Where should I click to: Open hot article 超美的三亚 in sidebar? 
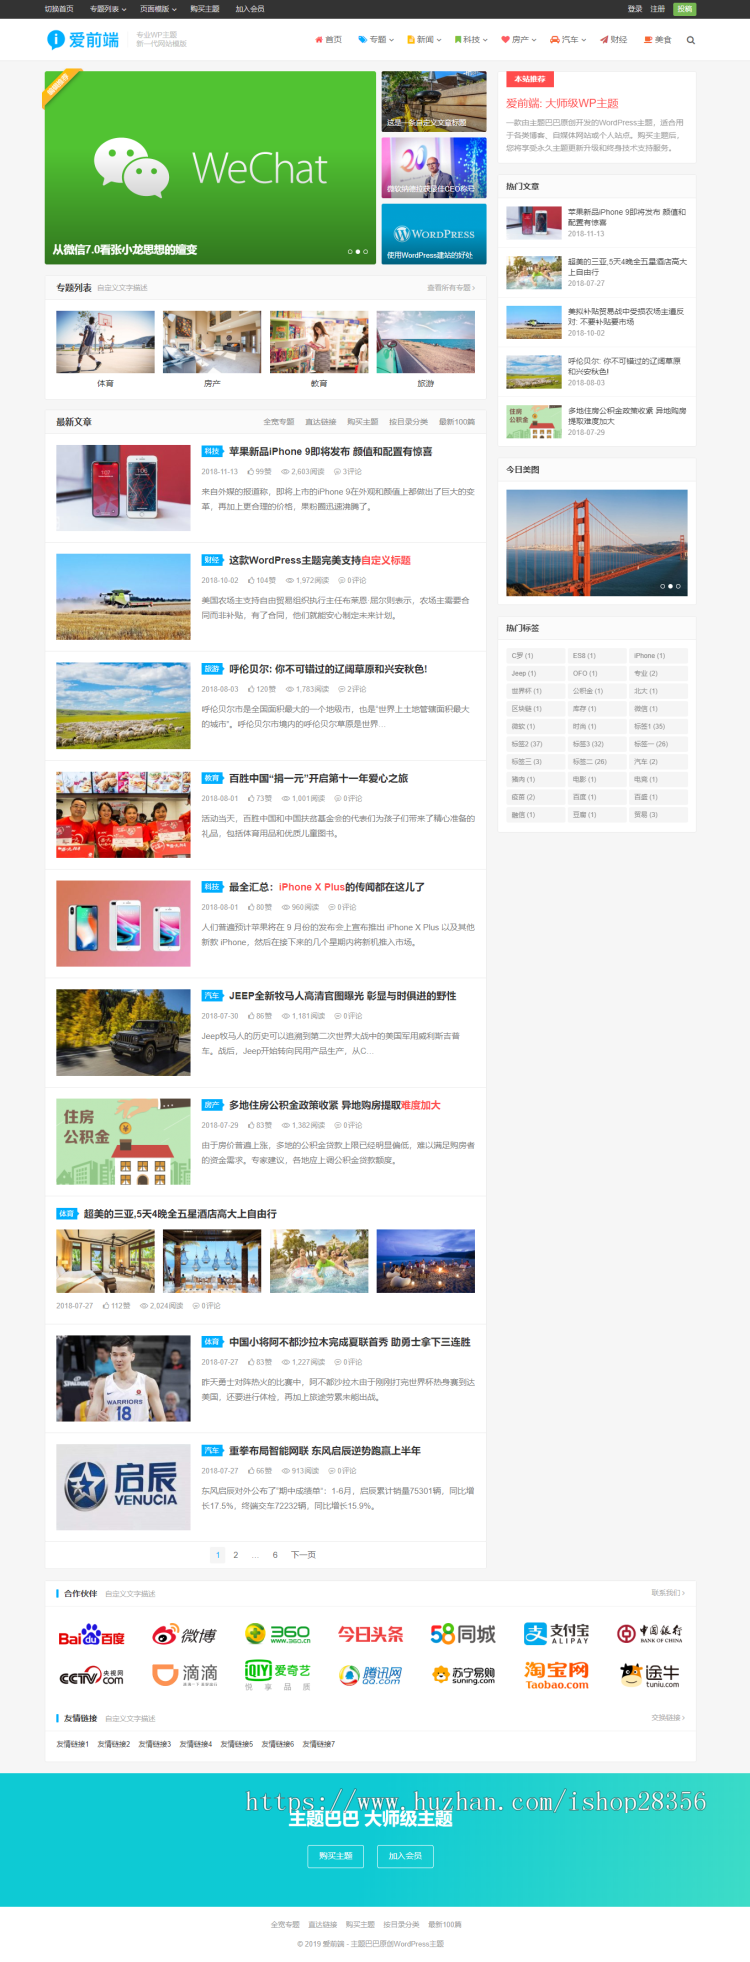[x=627, y=267]
